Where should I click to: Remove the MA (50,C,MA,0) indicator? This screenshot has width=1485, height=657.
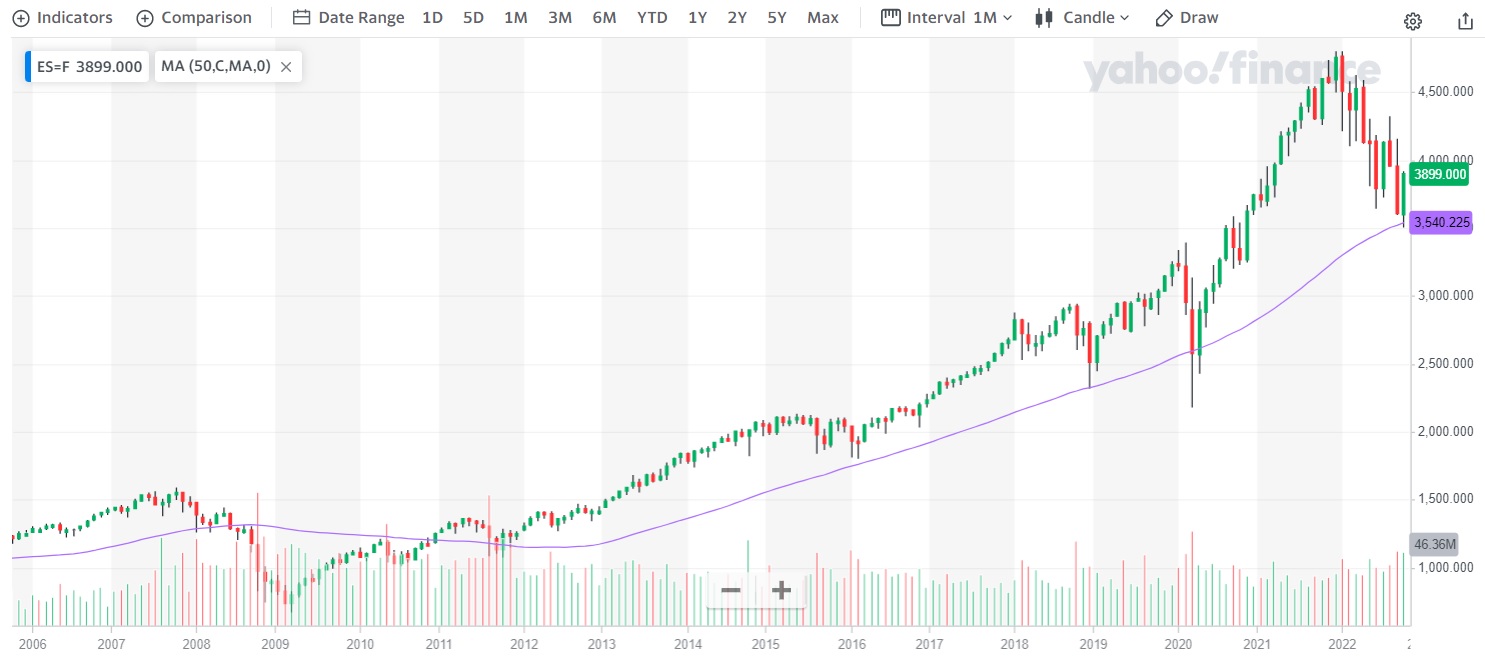pyautogui.click(x=286, y=67)
